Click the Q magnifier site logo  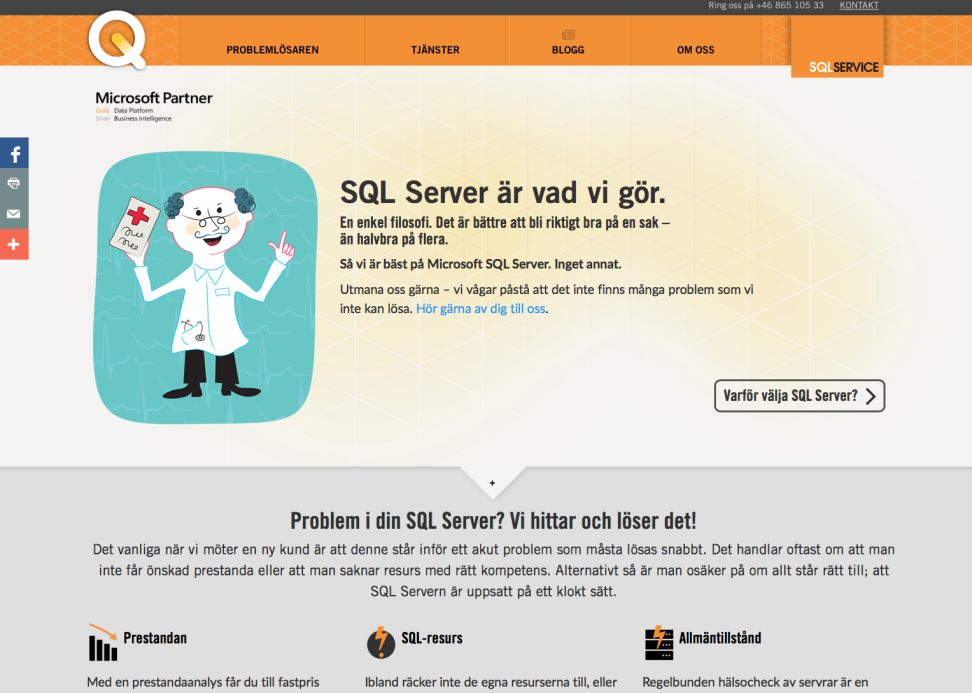click(x=117, y=39)
